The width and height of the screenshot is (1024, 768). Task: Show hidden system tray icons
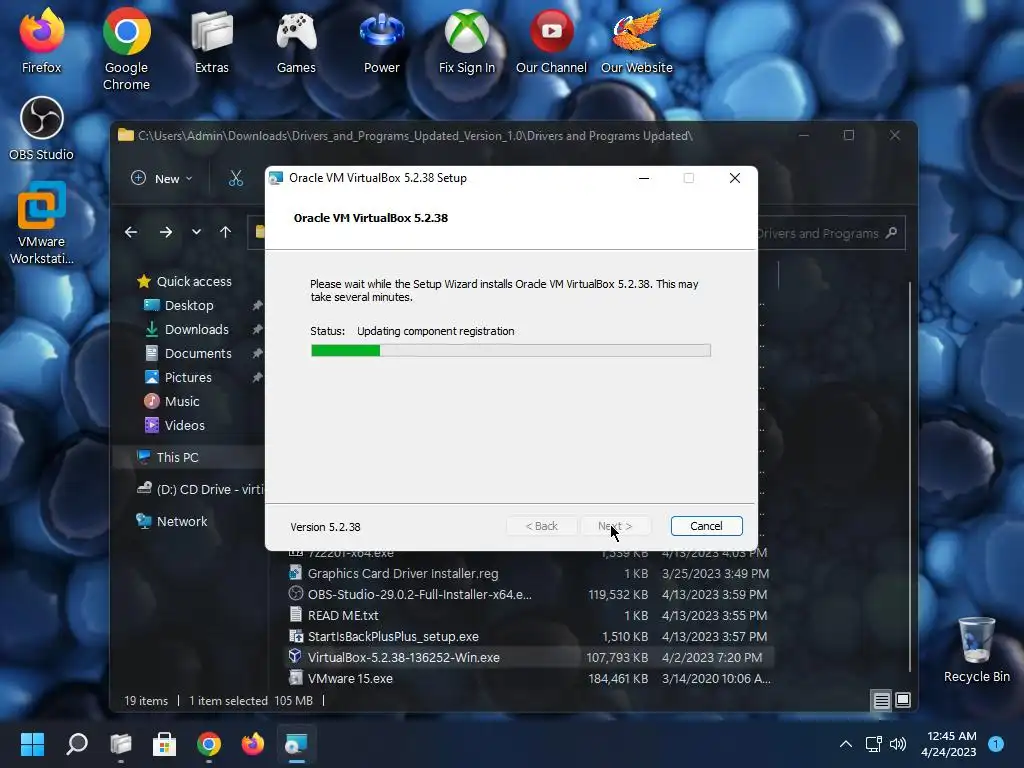845,744
